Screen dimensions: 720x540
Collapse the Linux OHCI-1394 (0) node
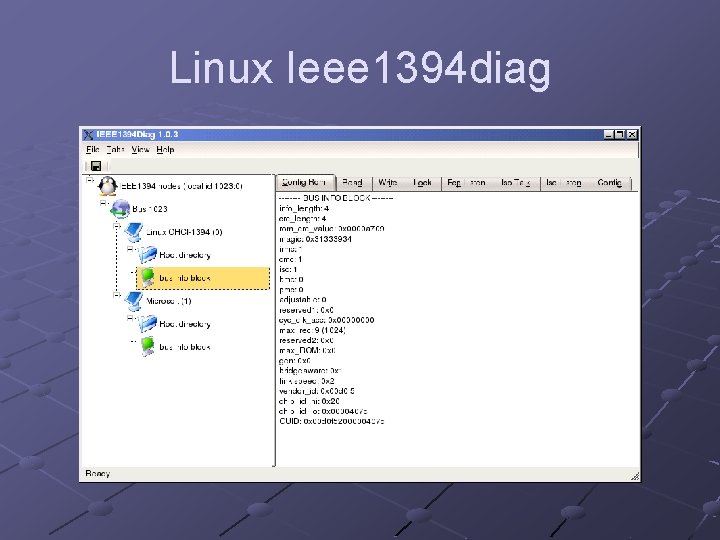click(117, 226)
